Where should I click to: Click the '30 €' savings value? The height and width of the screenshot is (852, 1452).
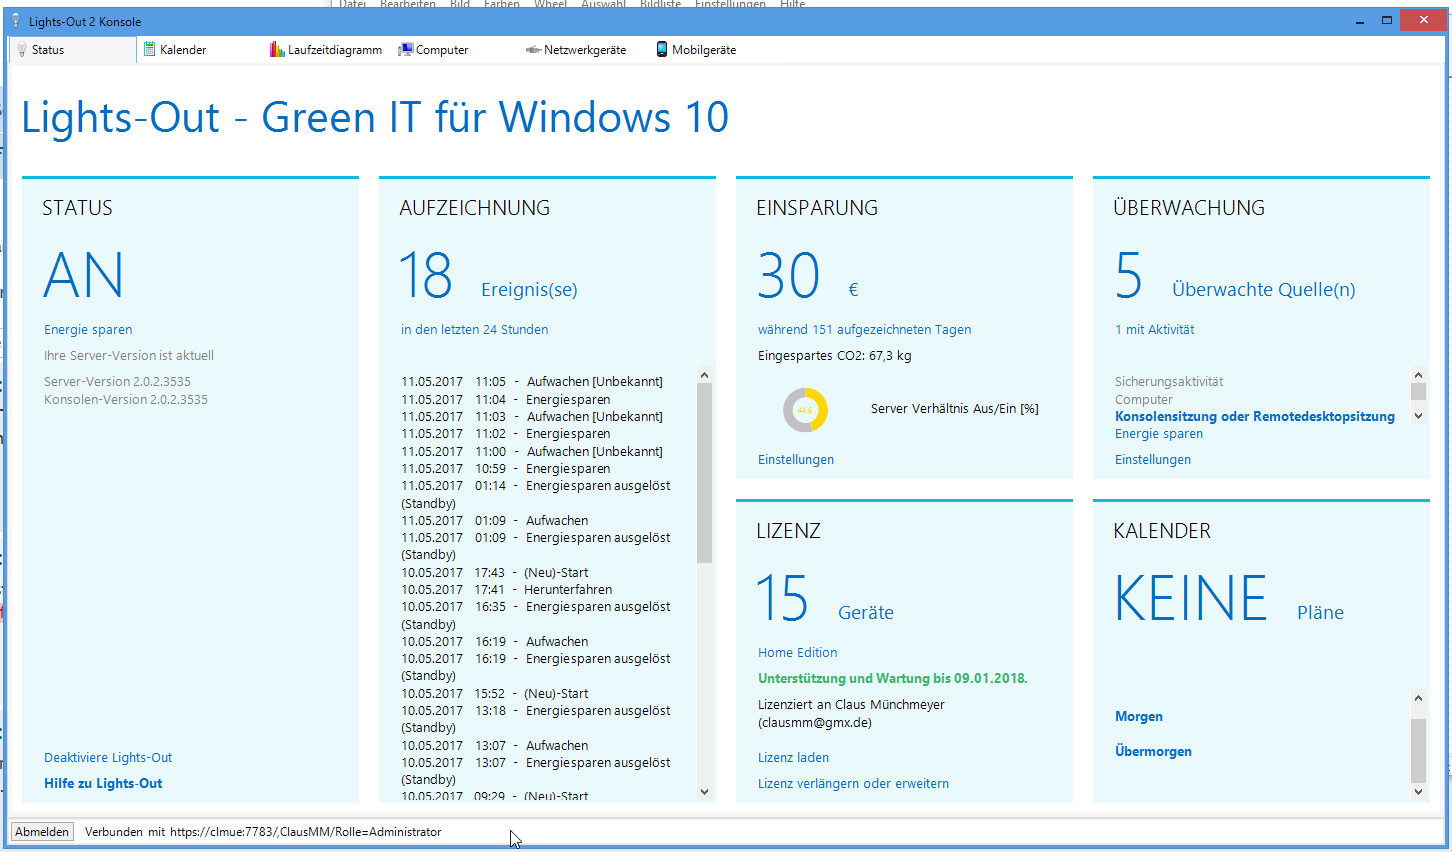[808, 276]
